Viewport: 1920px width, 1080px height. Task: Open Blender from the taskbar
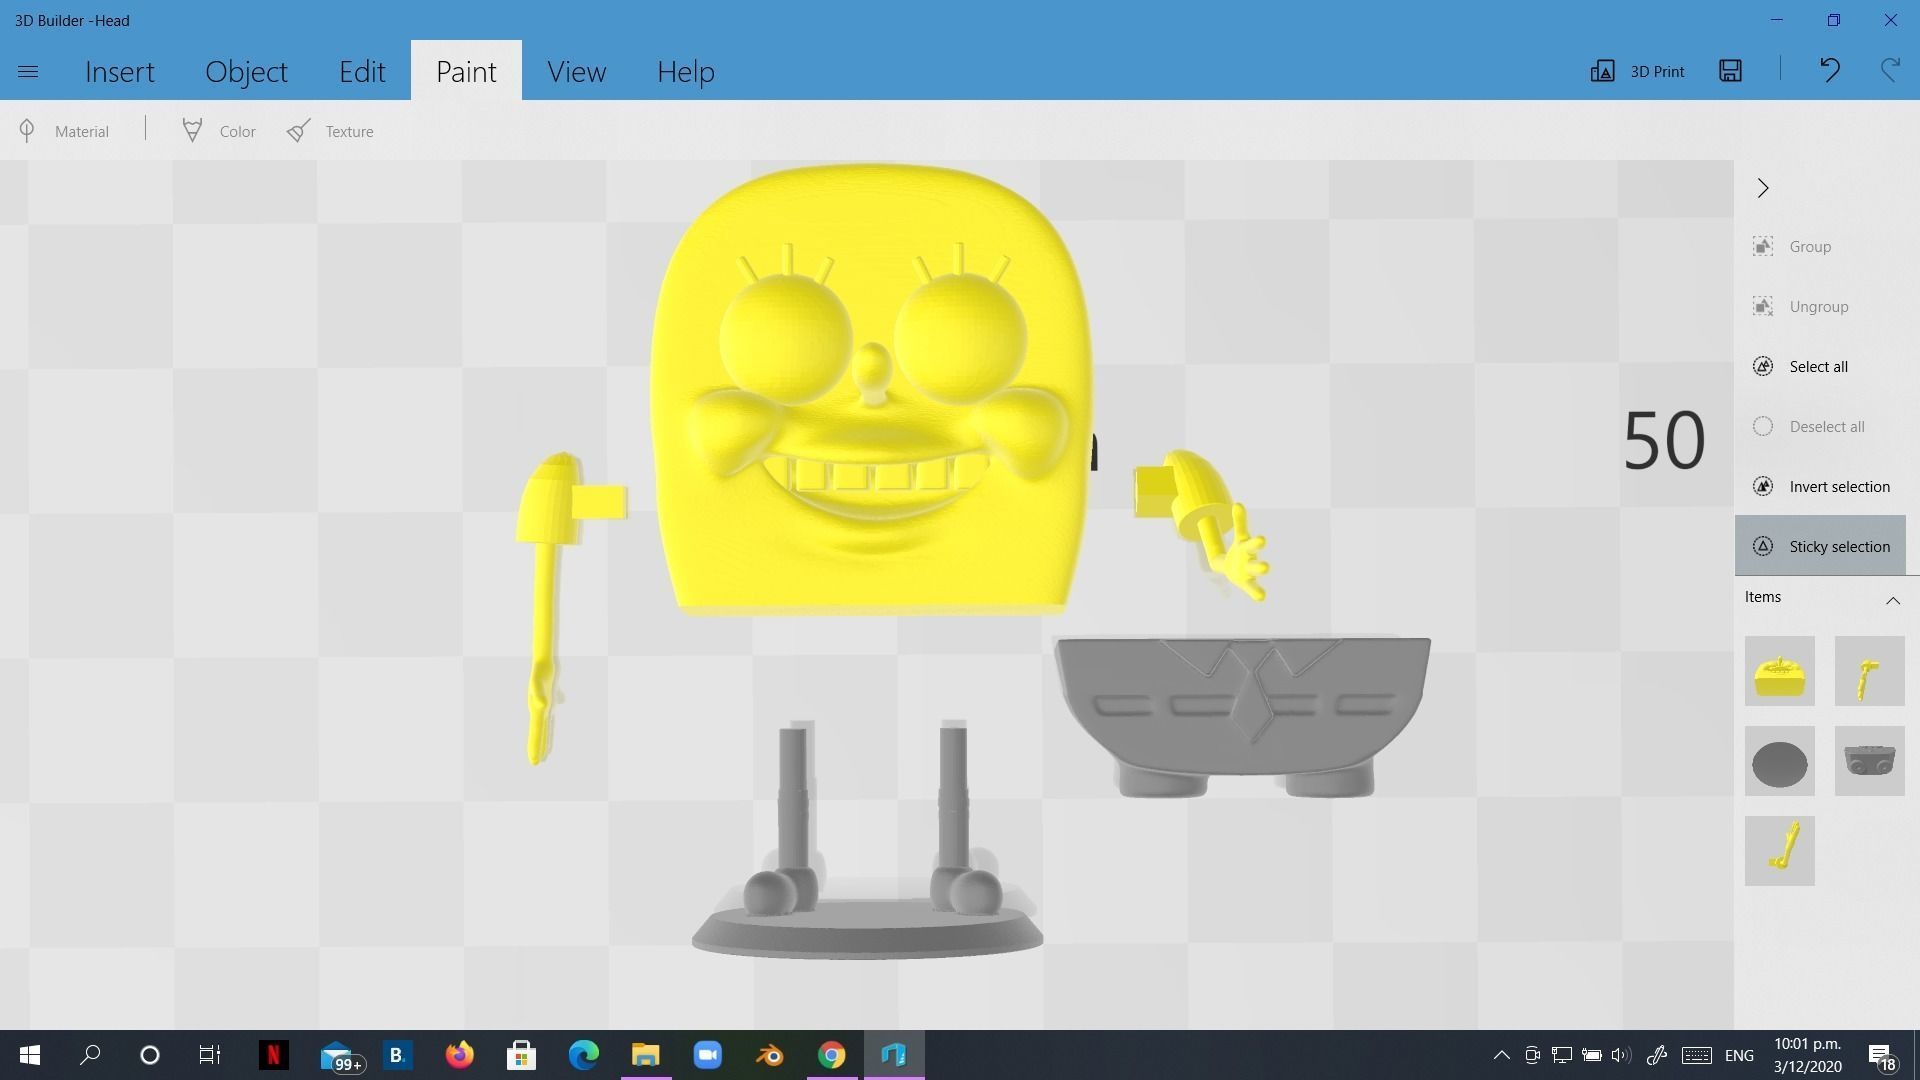(x=769, y=1055)
